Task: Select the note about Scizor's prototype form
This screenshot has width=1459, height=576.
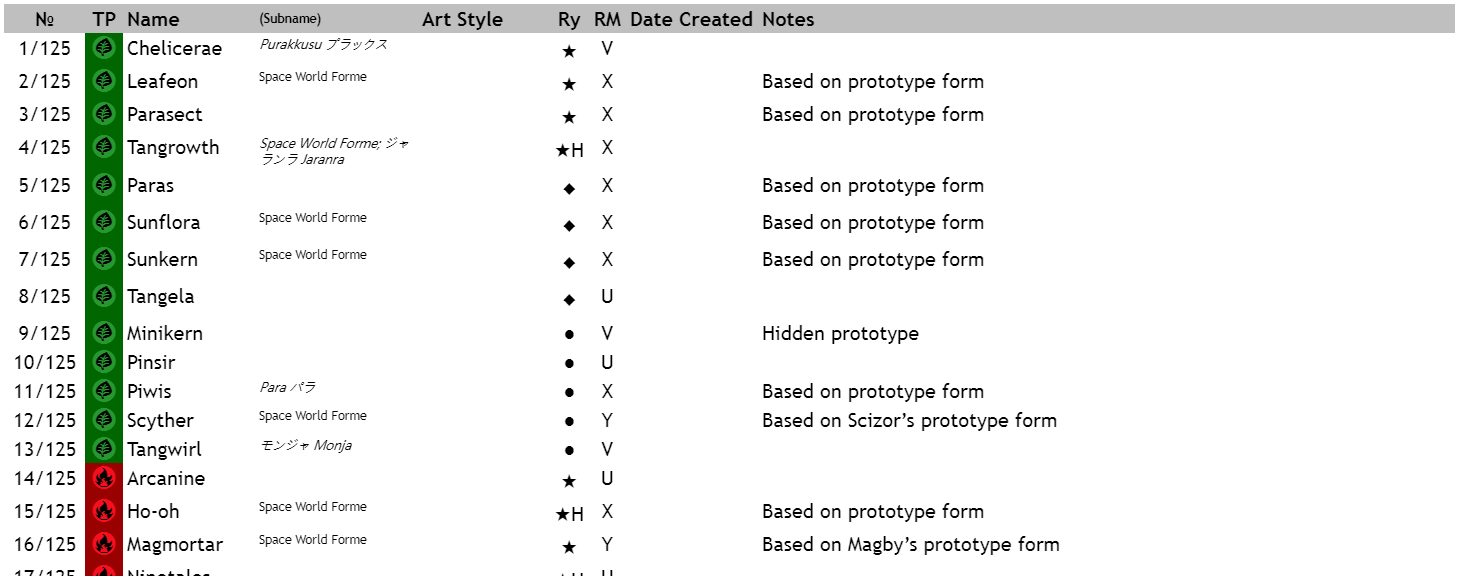Action: tap(909, 420)
